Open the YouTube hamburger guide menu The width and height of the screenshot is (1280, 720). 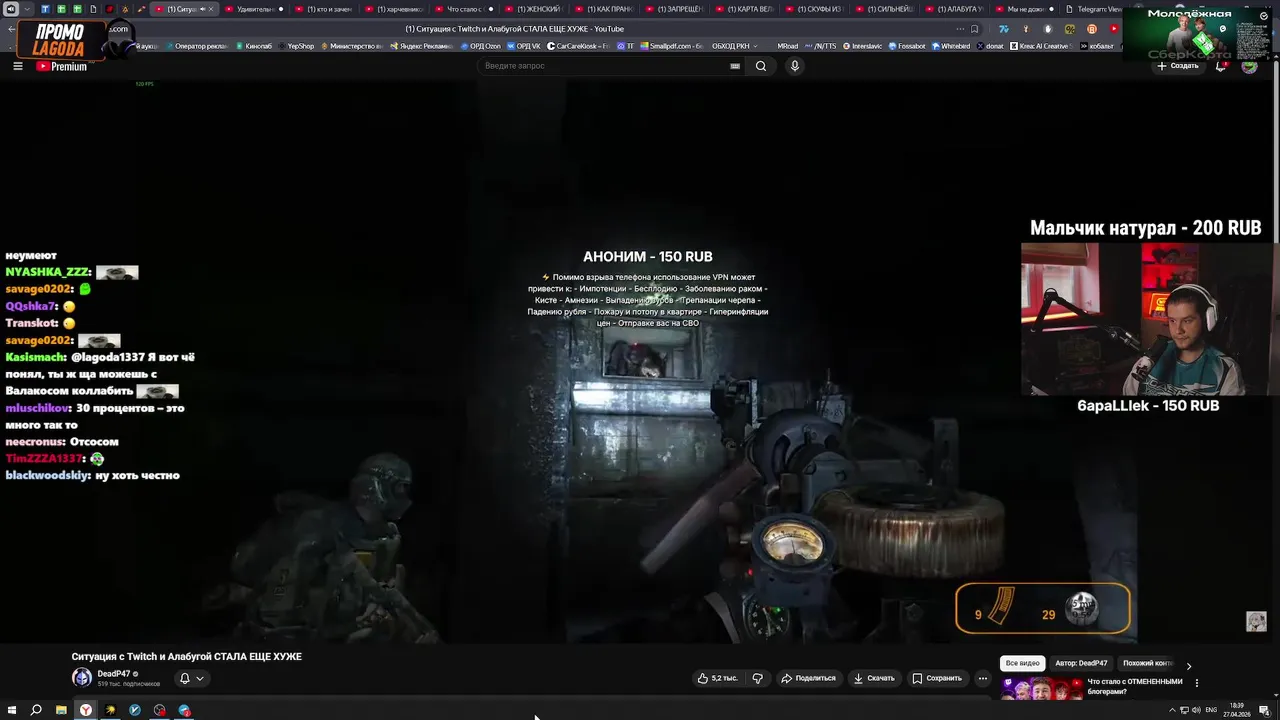coord(17,66)
